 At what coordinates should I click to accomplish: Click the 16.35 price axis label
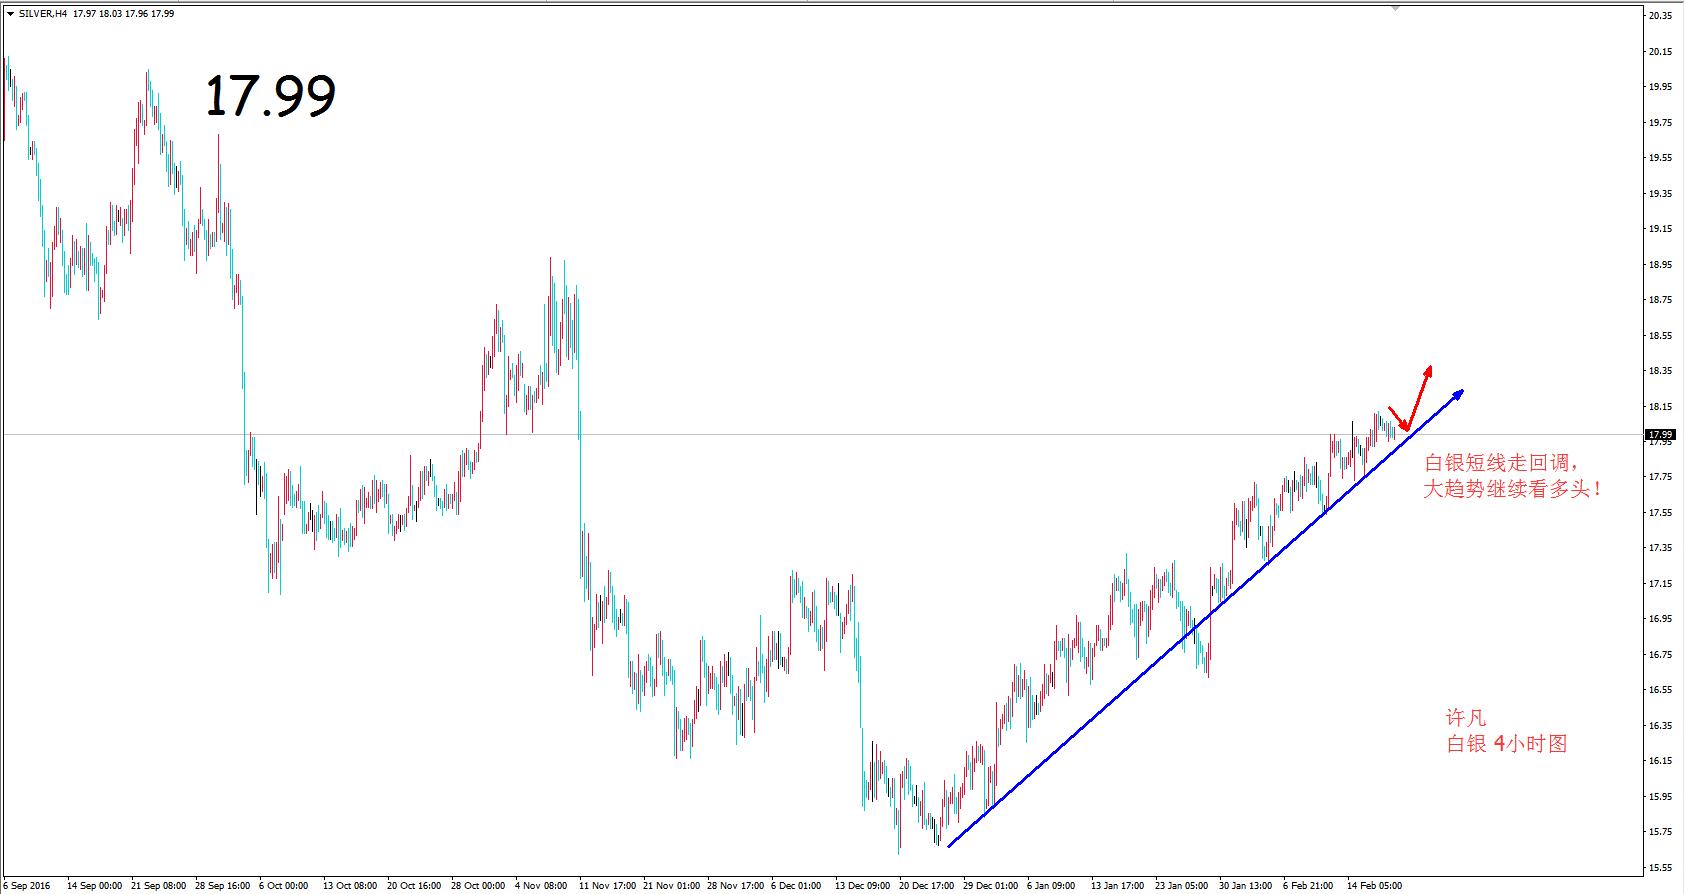1661,726
